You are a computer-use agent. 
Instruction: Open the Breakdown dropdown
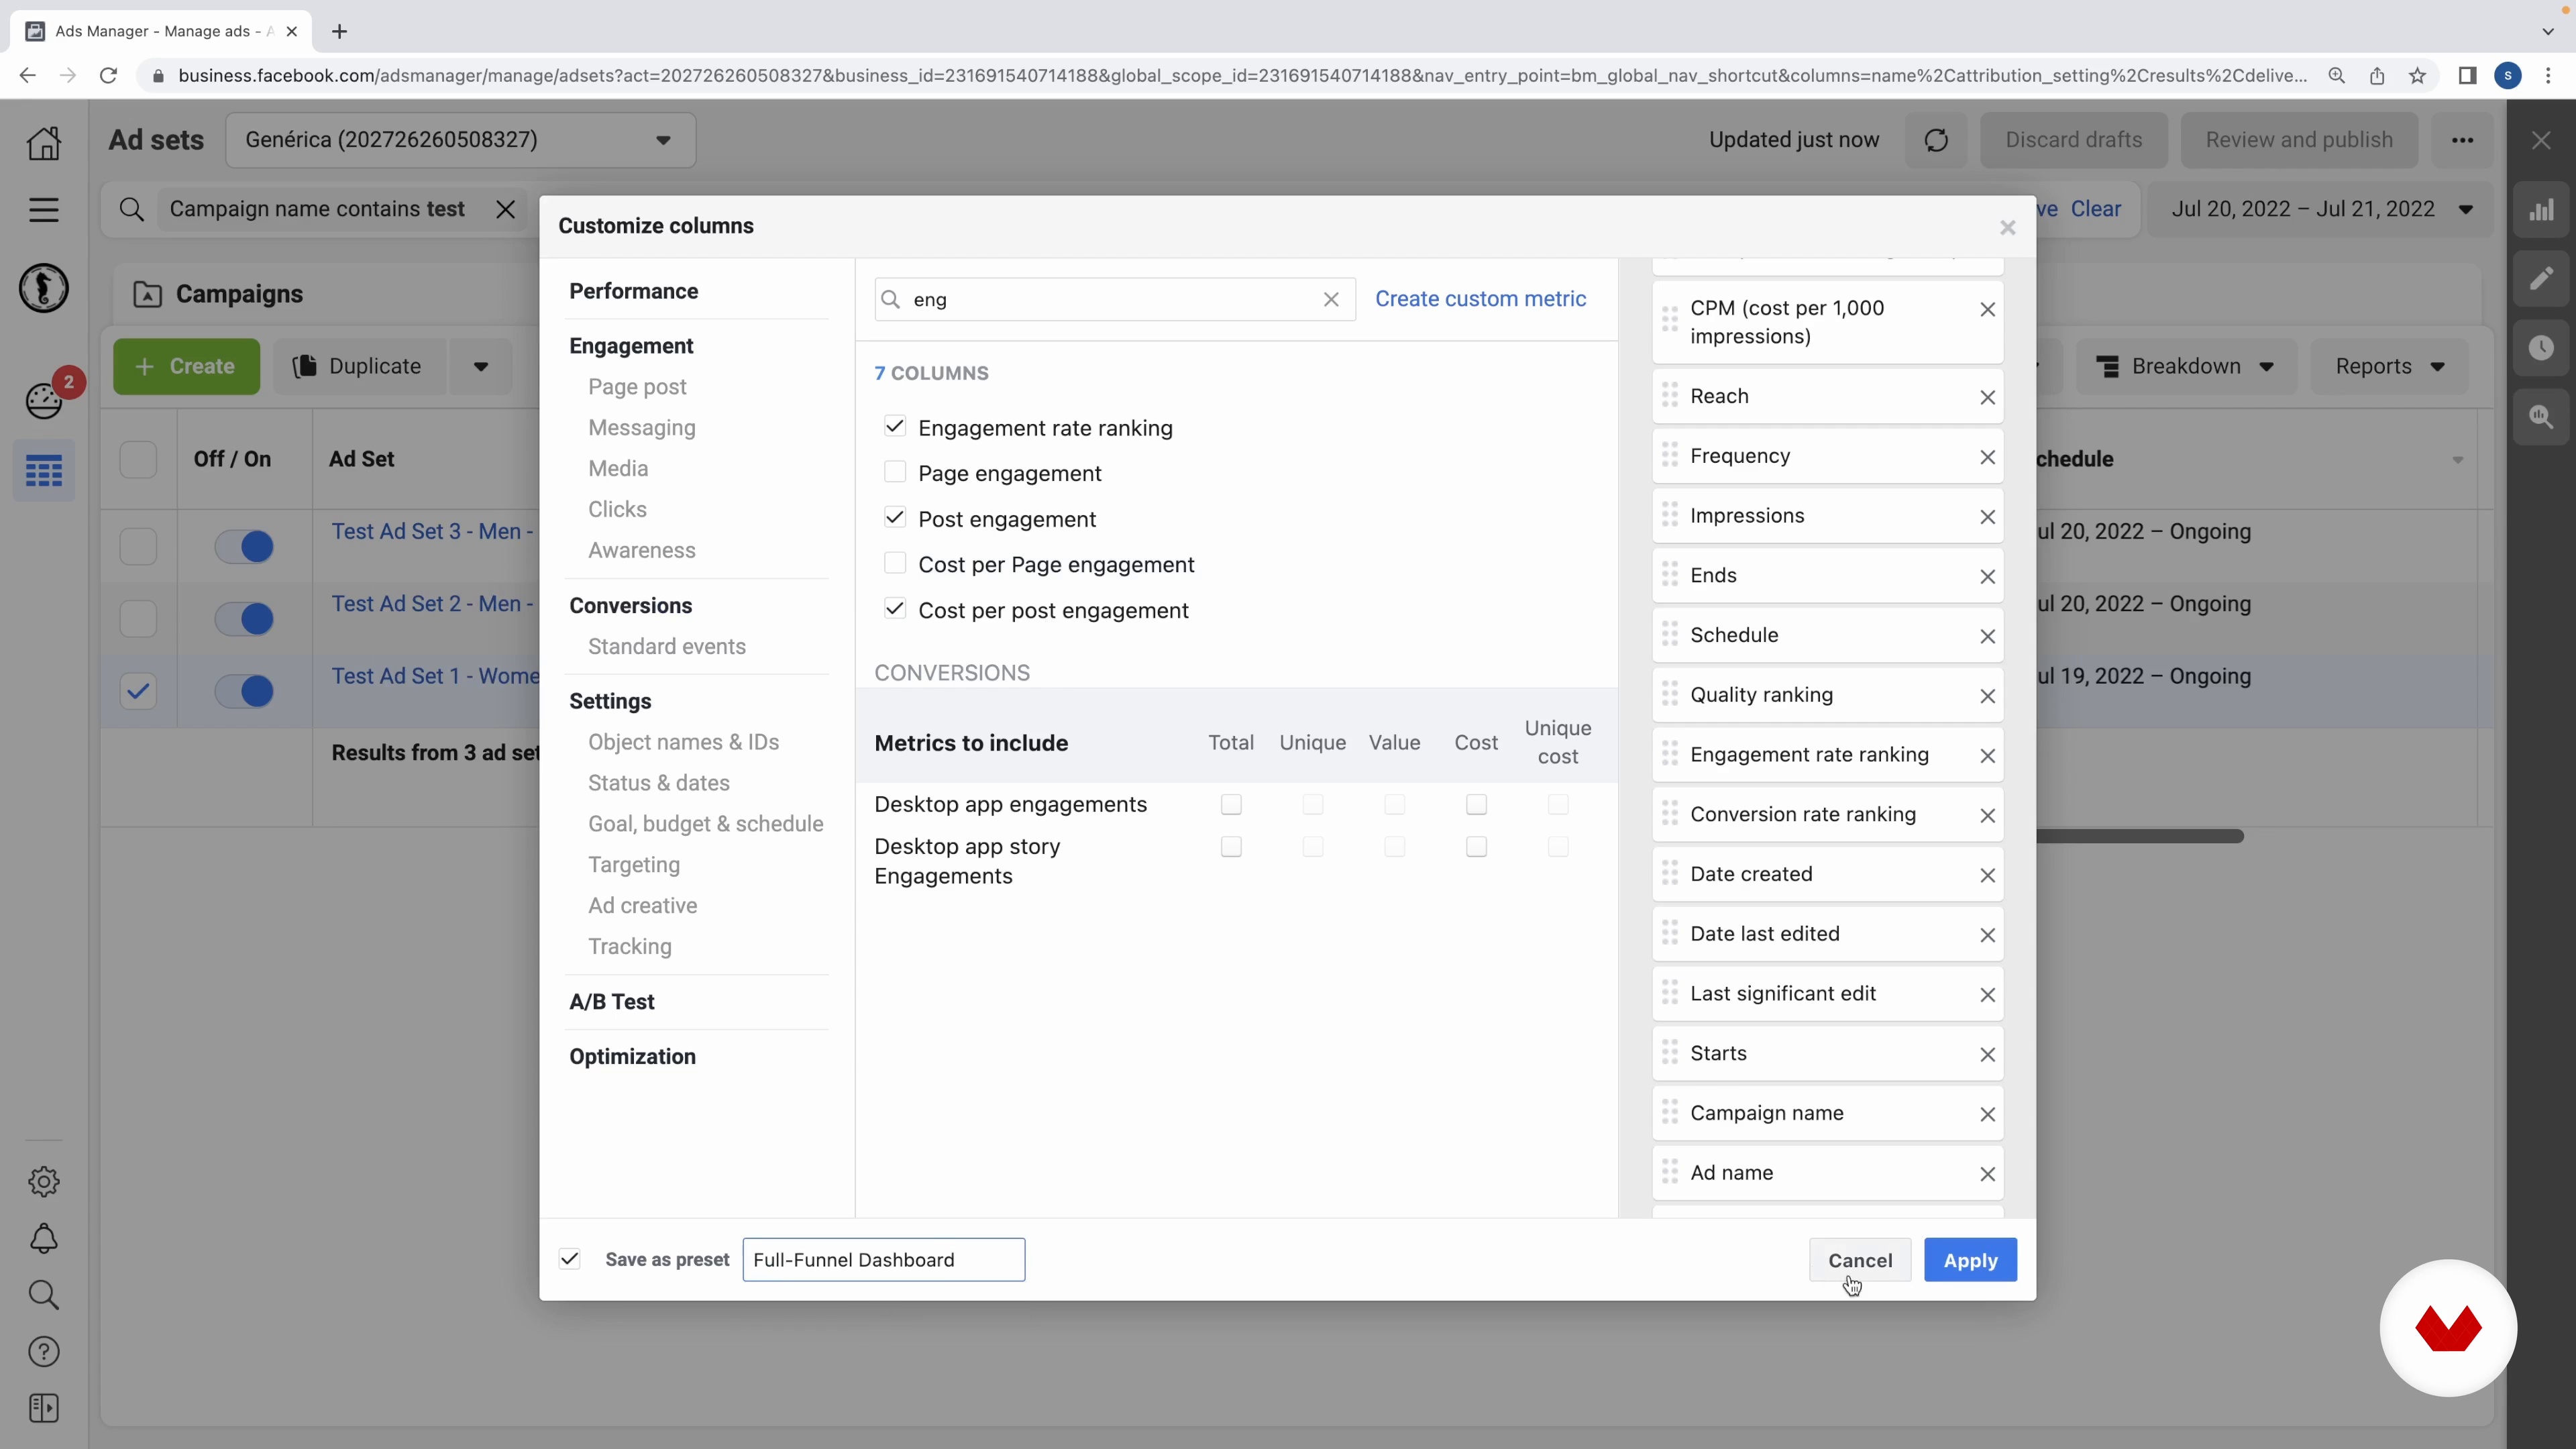click(2185, 367)
